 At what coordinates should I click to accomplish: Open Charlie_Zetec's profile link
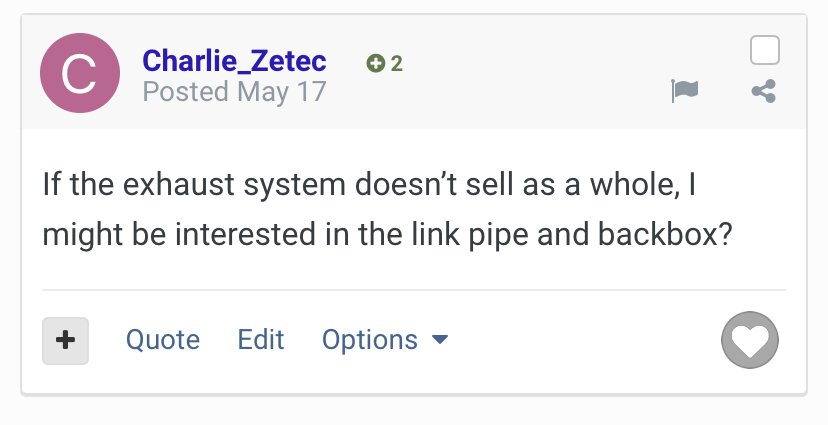[234, 61]
